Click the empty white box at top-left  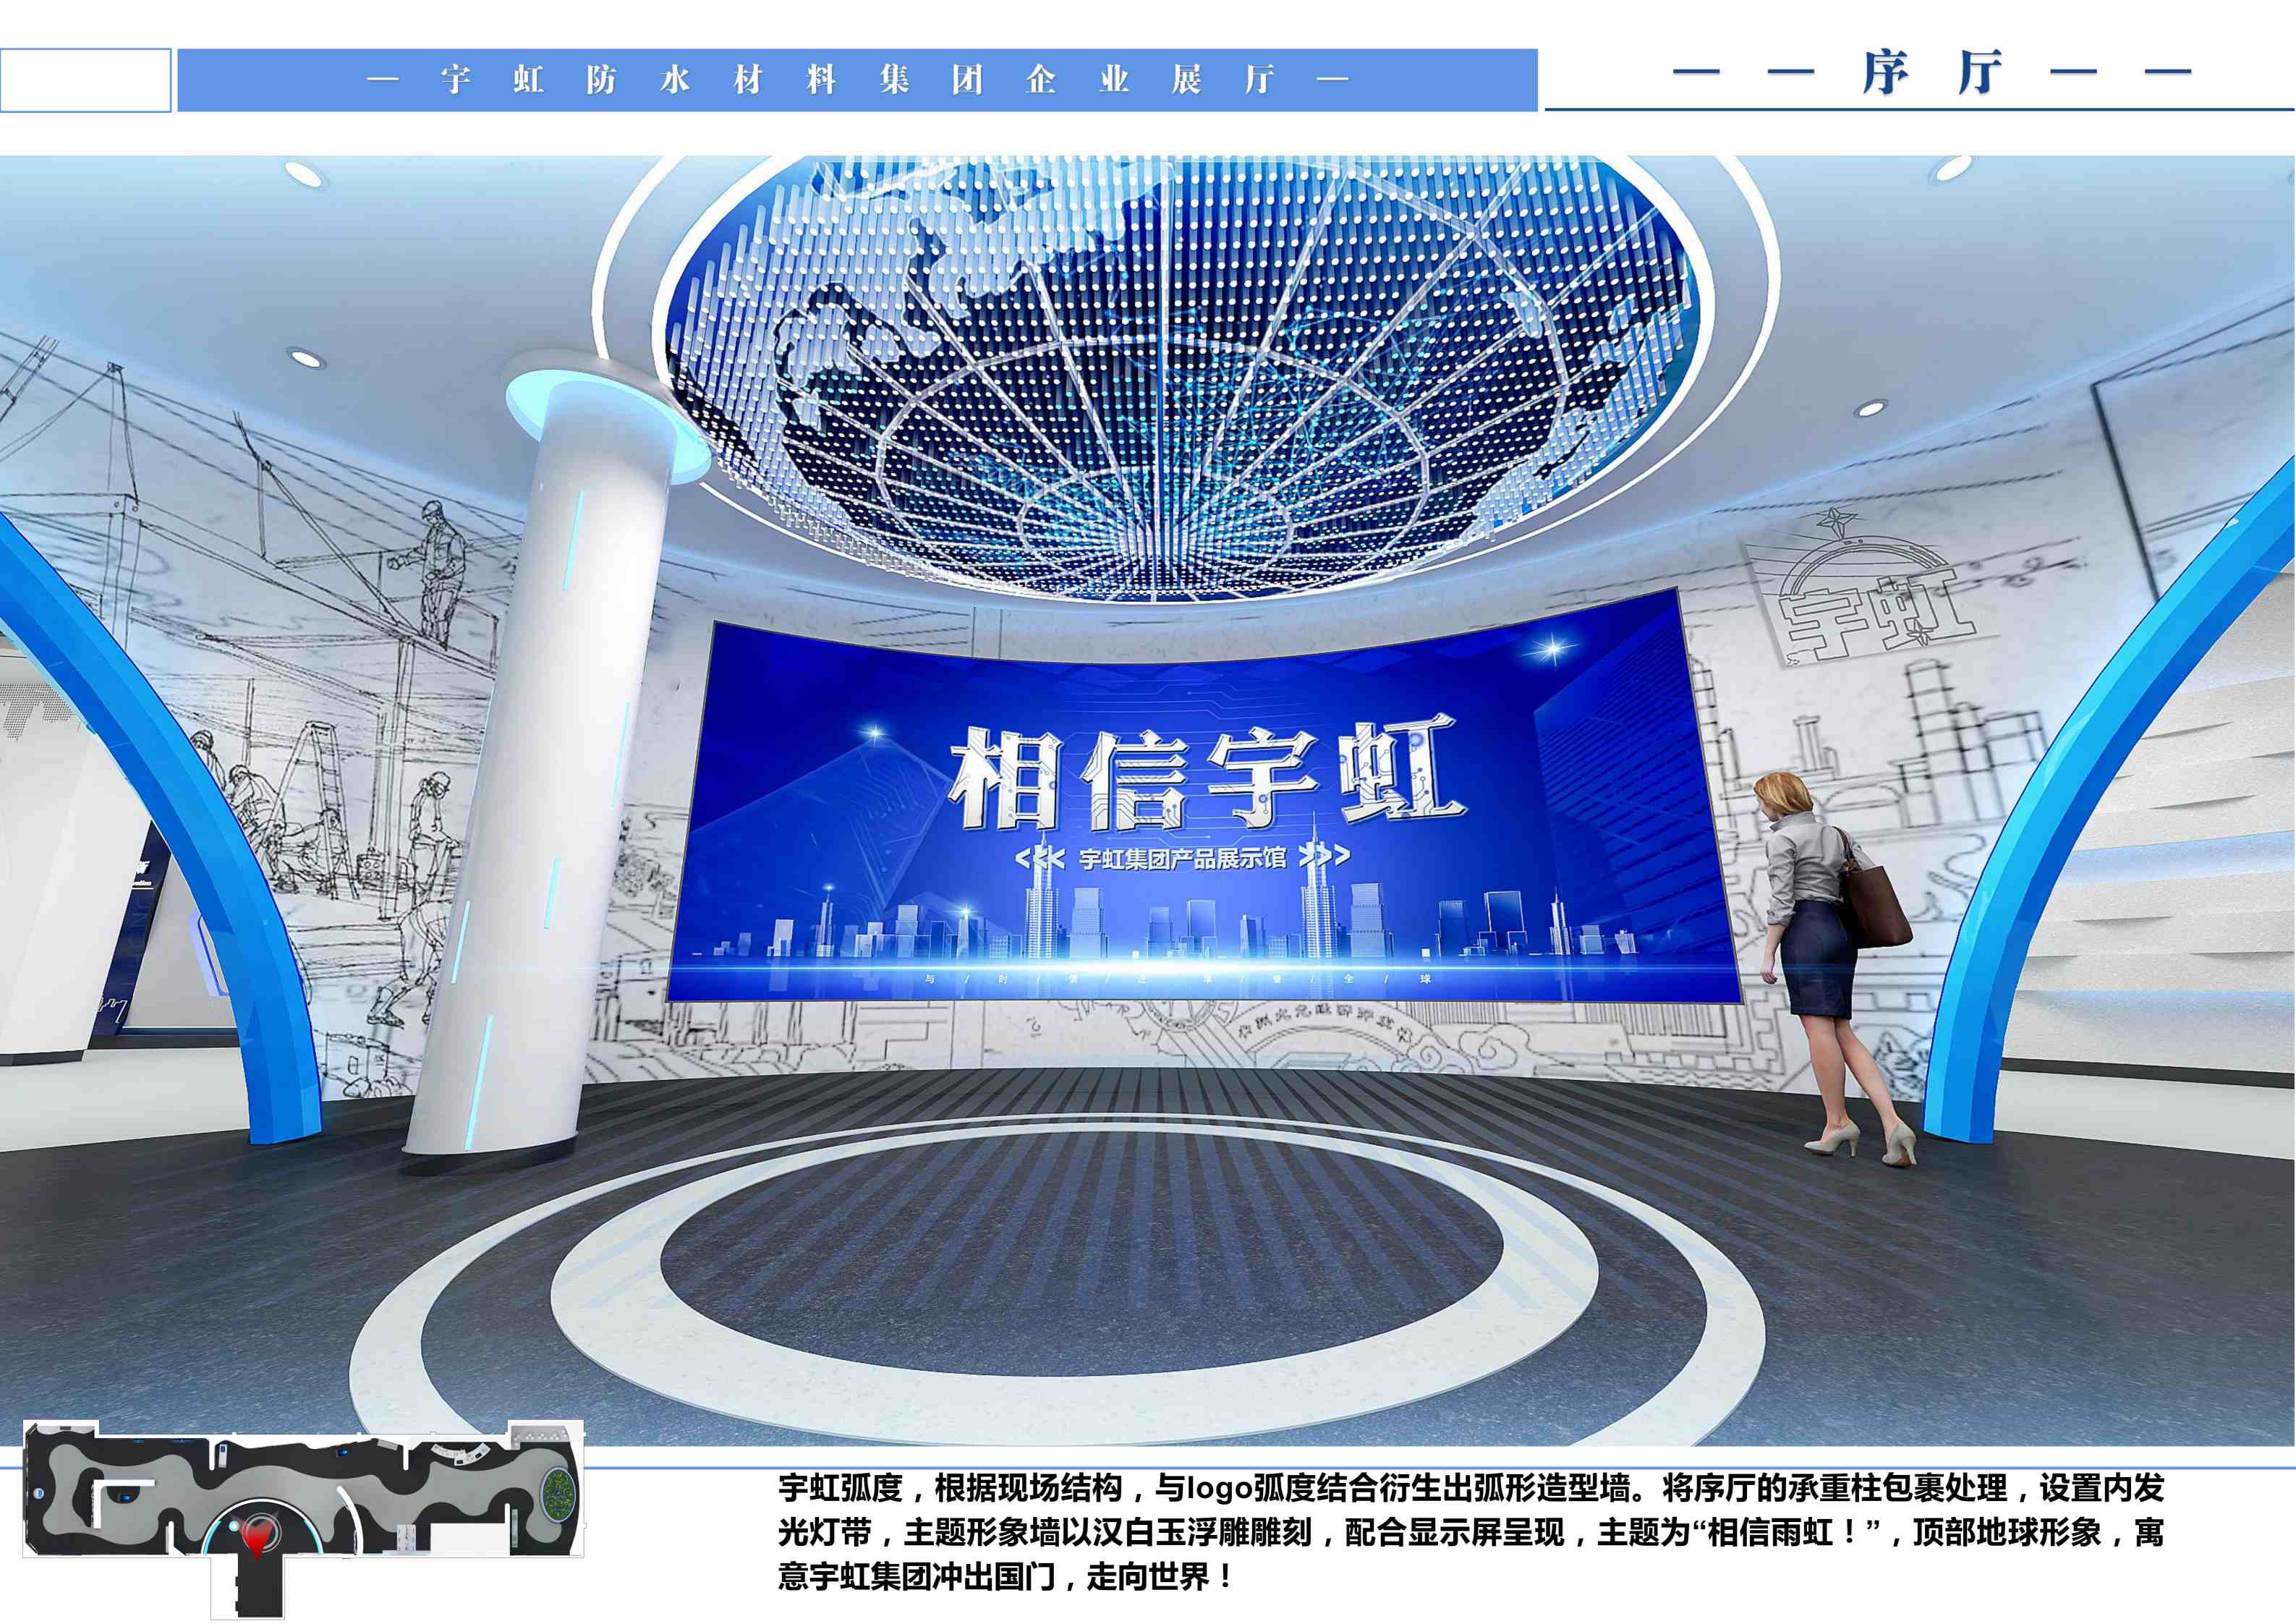(85, 80)
